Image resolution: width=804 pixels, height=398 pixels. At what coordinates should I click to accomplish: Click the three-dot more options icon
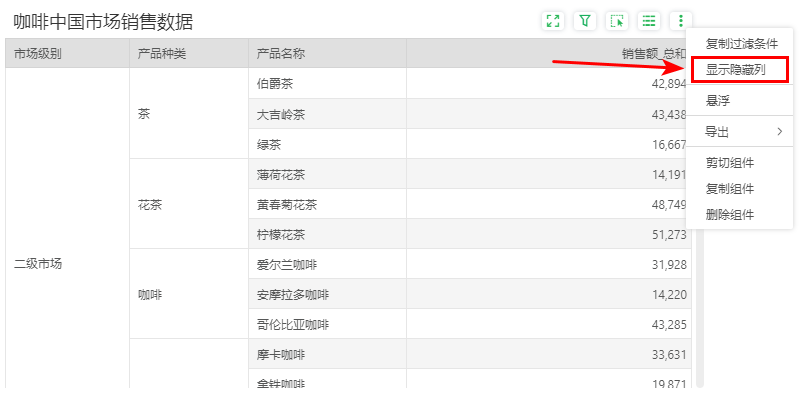(x=681, y=21)
